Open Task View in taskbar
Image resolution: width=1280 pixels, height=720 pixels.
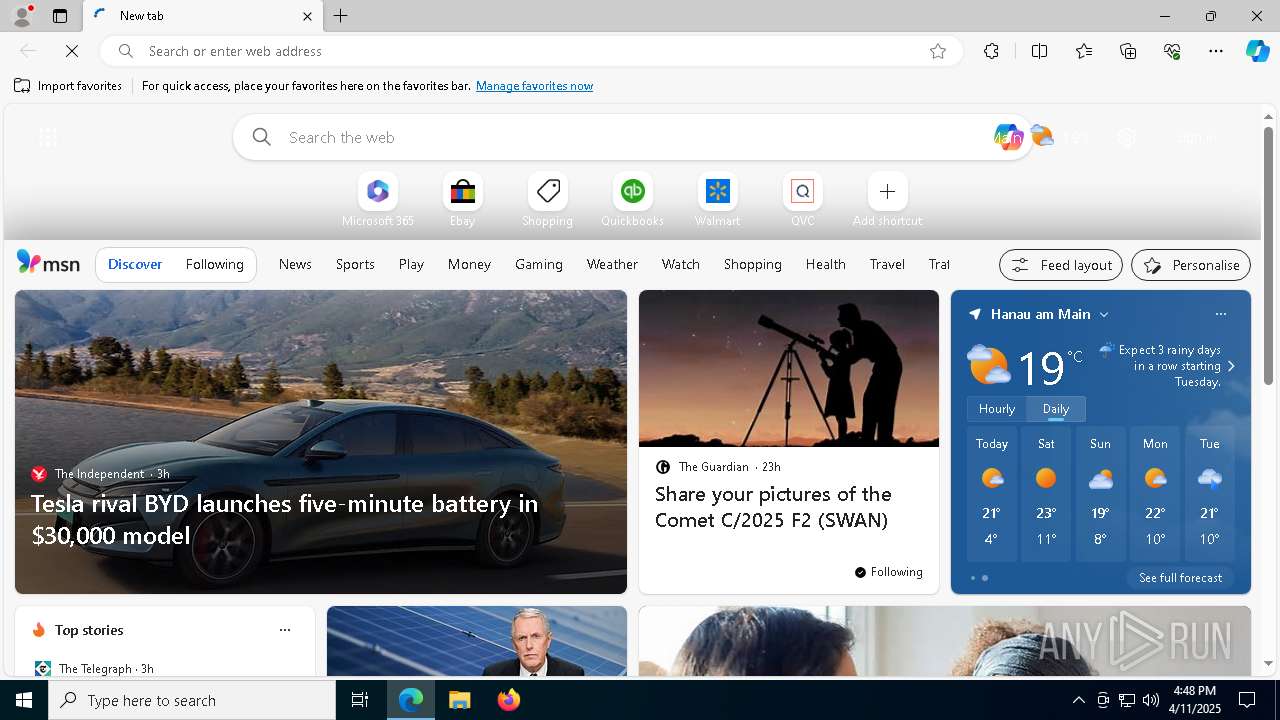tap(360, 700)
